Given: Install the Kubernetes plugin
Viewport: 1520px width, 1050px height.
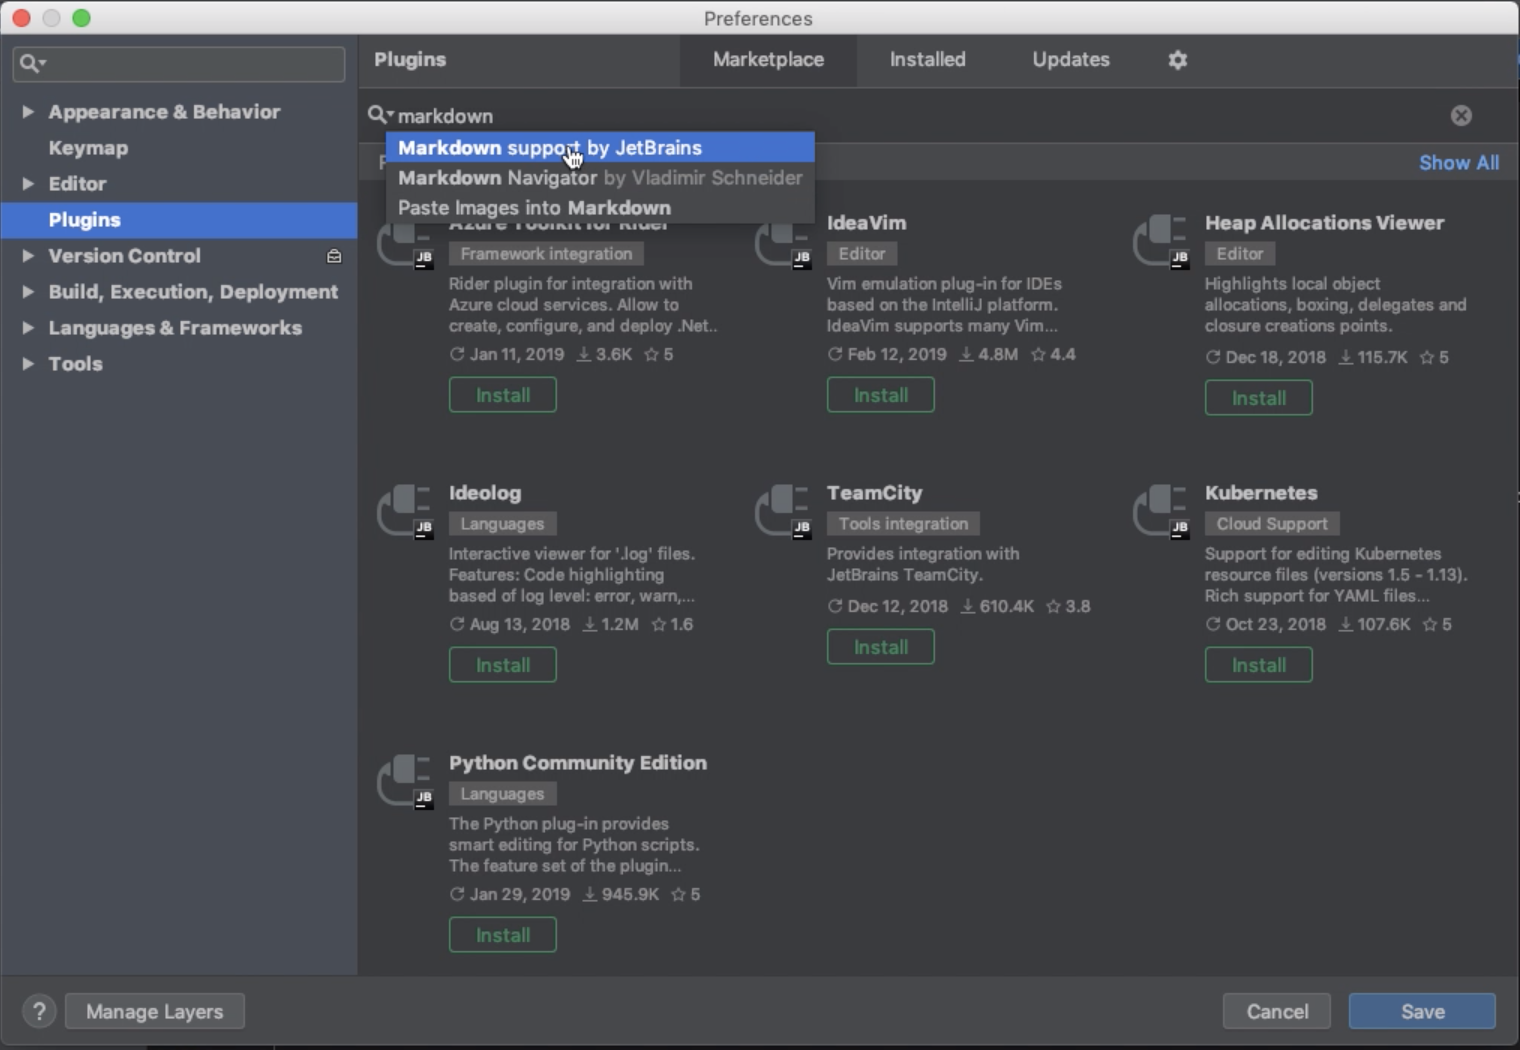Looking at the screenshot, I should coord(1259,665).
